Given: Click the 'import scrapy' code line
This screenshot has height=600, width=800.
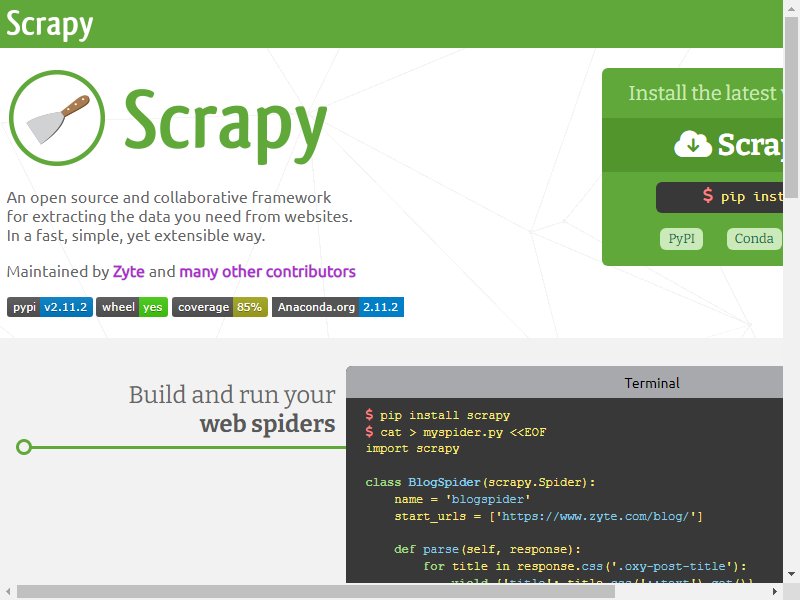Looking at the screenshot, I should click(412, 448).
